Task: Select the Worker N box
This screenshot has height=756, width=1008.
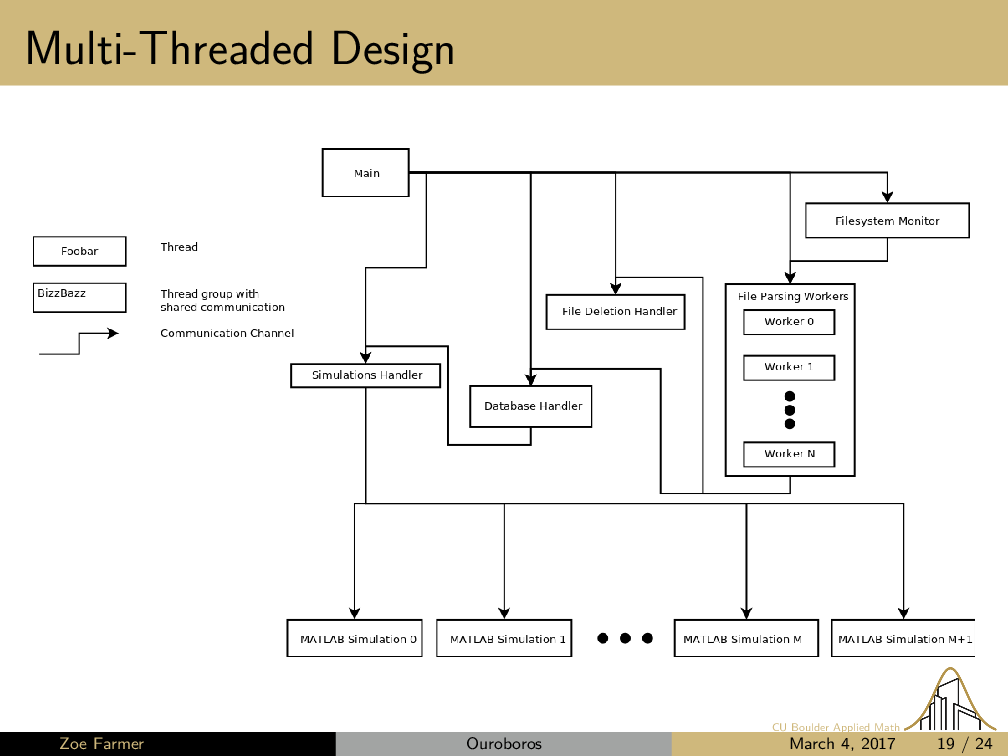Action: point(789,454)
